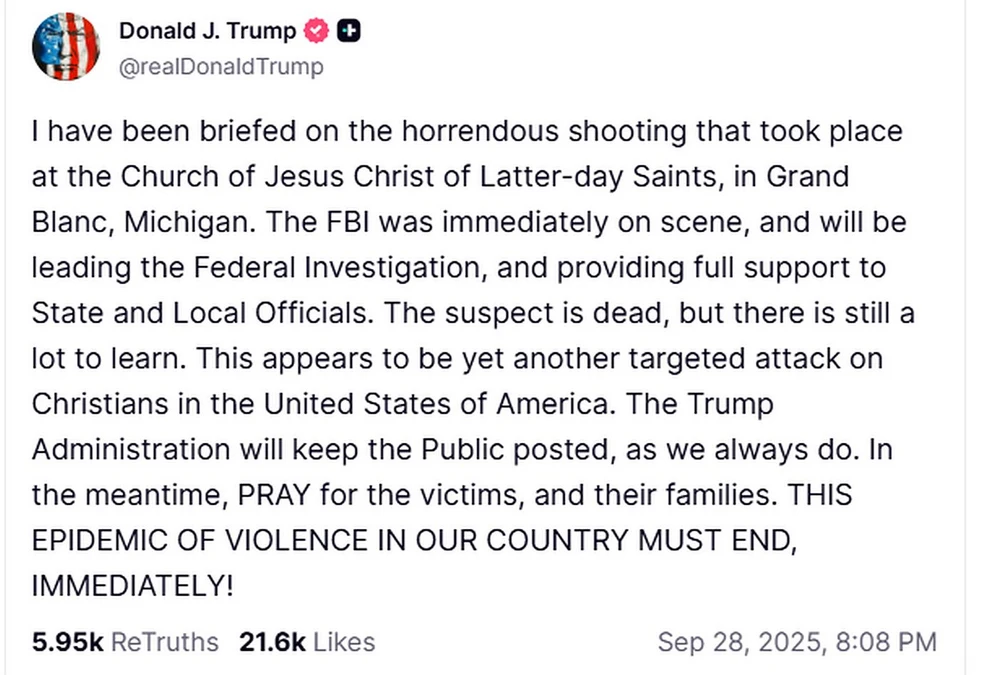990x675 pixels.
Task: Open the Sep 28, 2025 timestamp
Action: pyautogui.click(x=796, y=641)
